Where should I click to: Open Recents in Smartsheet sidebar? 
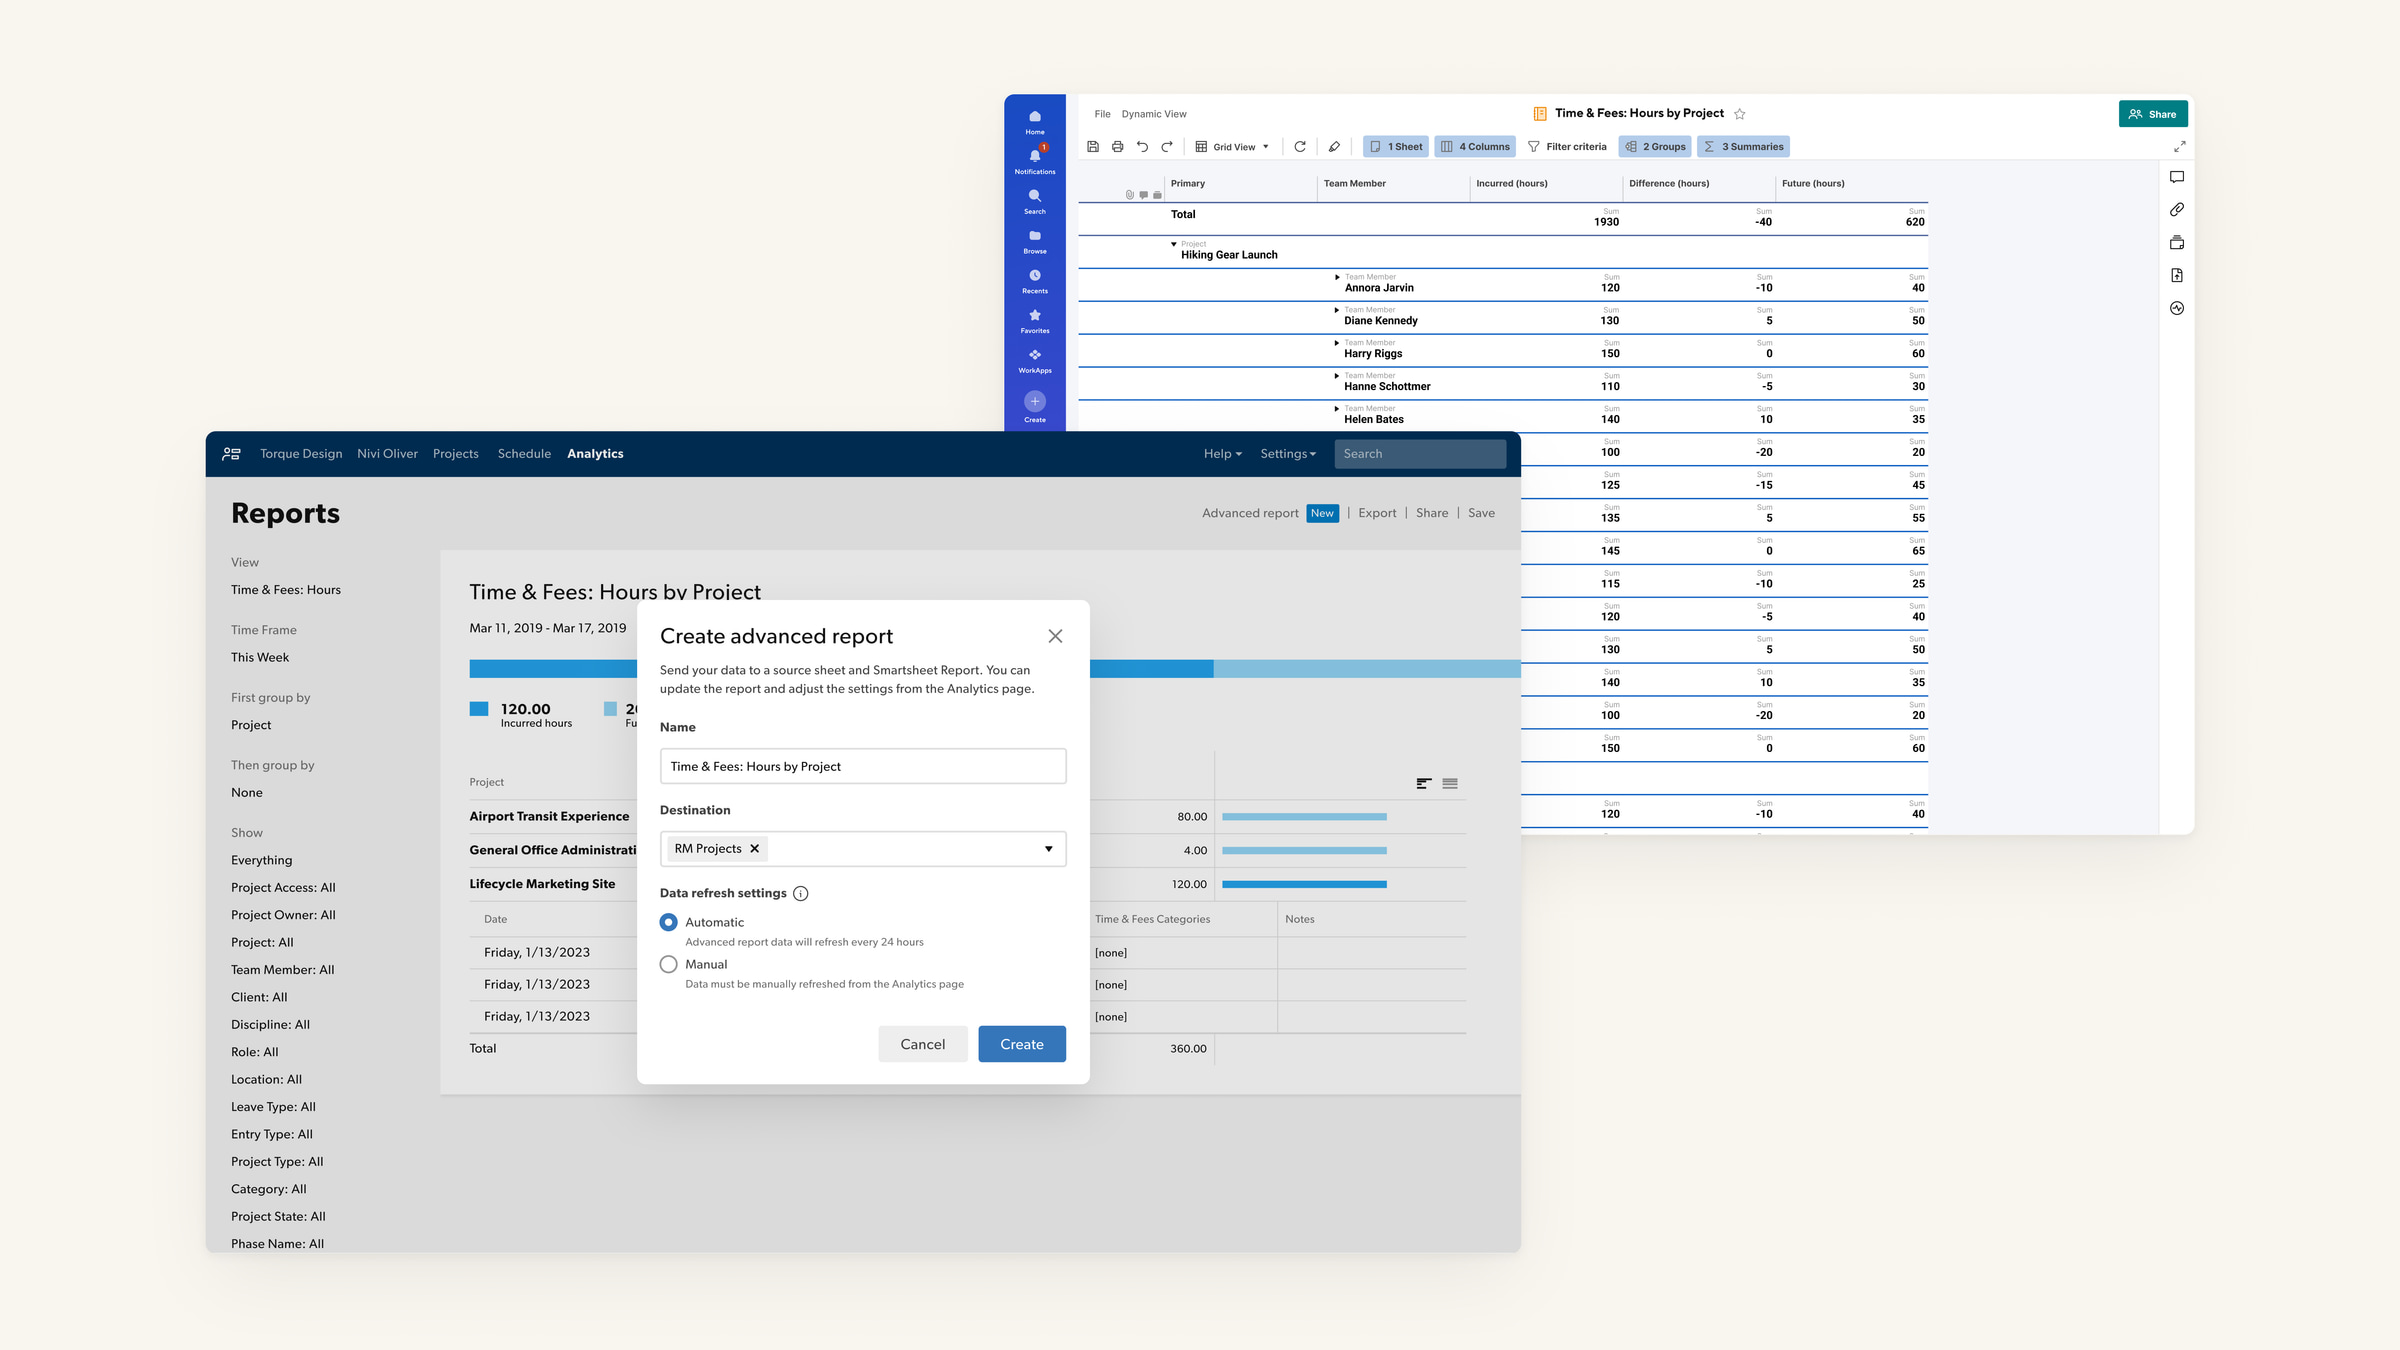[x=1035, y=281]
